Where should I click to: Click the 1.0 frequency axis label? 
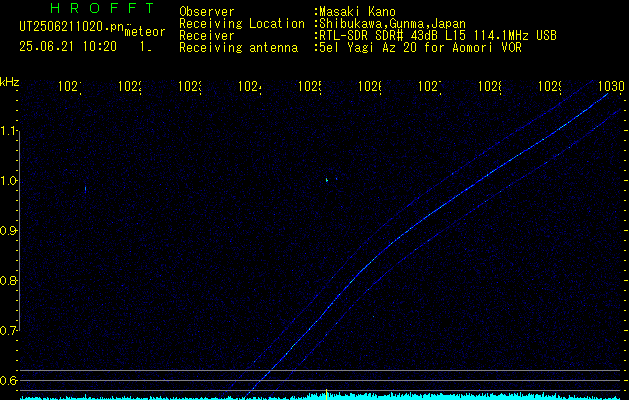click(8, 181)
